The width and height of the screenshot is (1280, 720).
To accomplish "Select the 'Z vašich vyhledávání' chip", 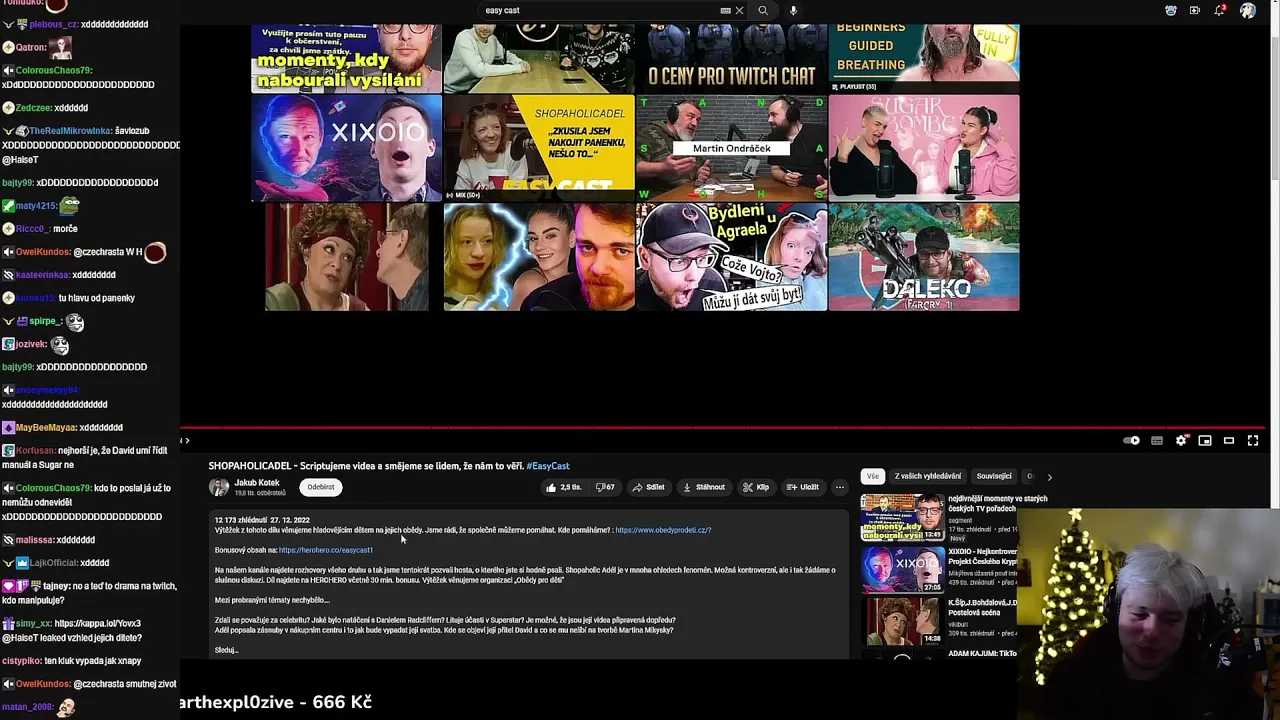I will (x=928, y=476).
